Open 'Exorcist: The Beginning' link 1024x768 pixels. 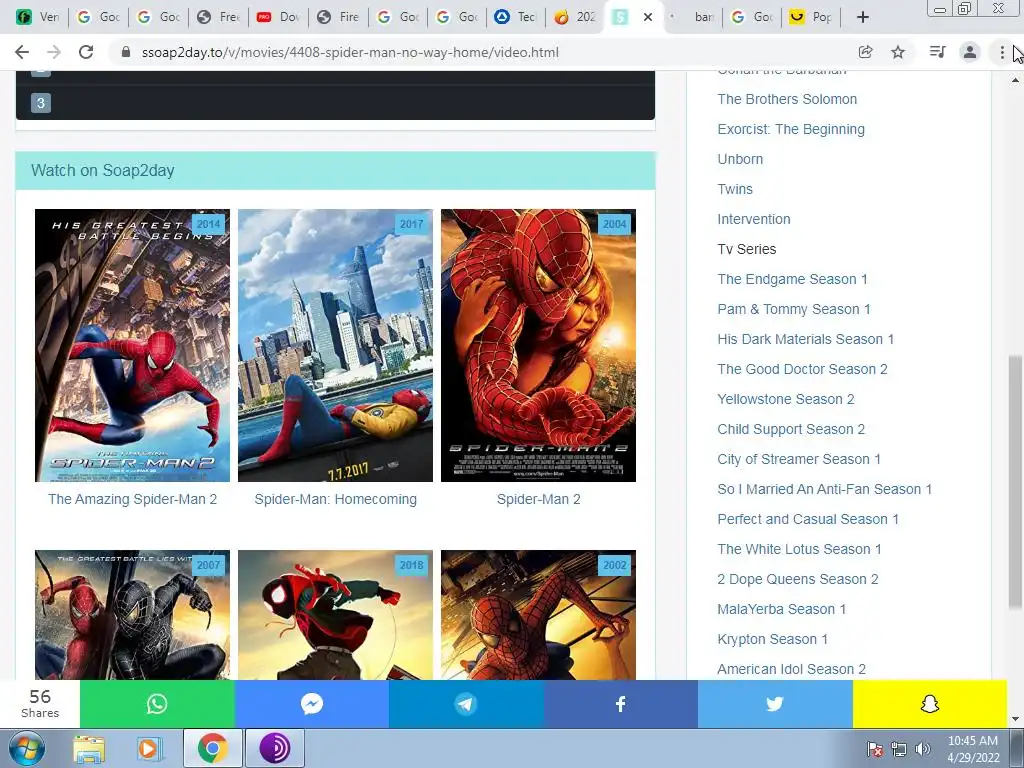point(791,129)
